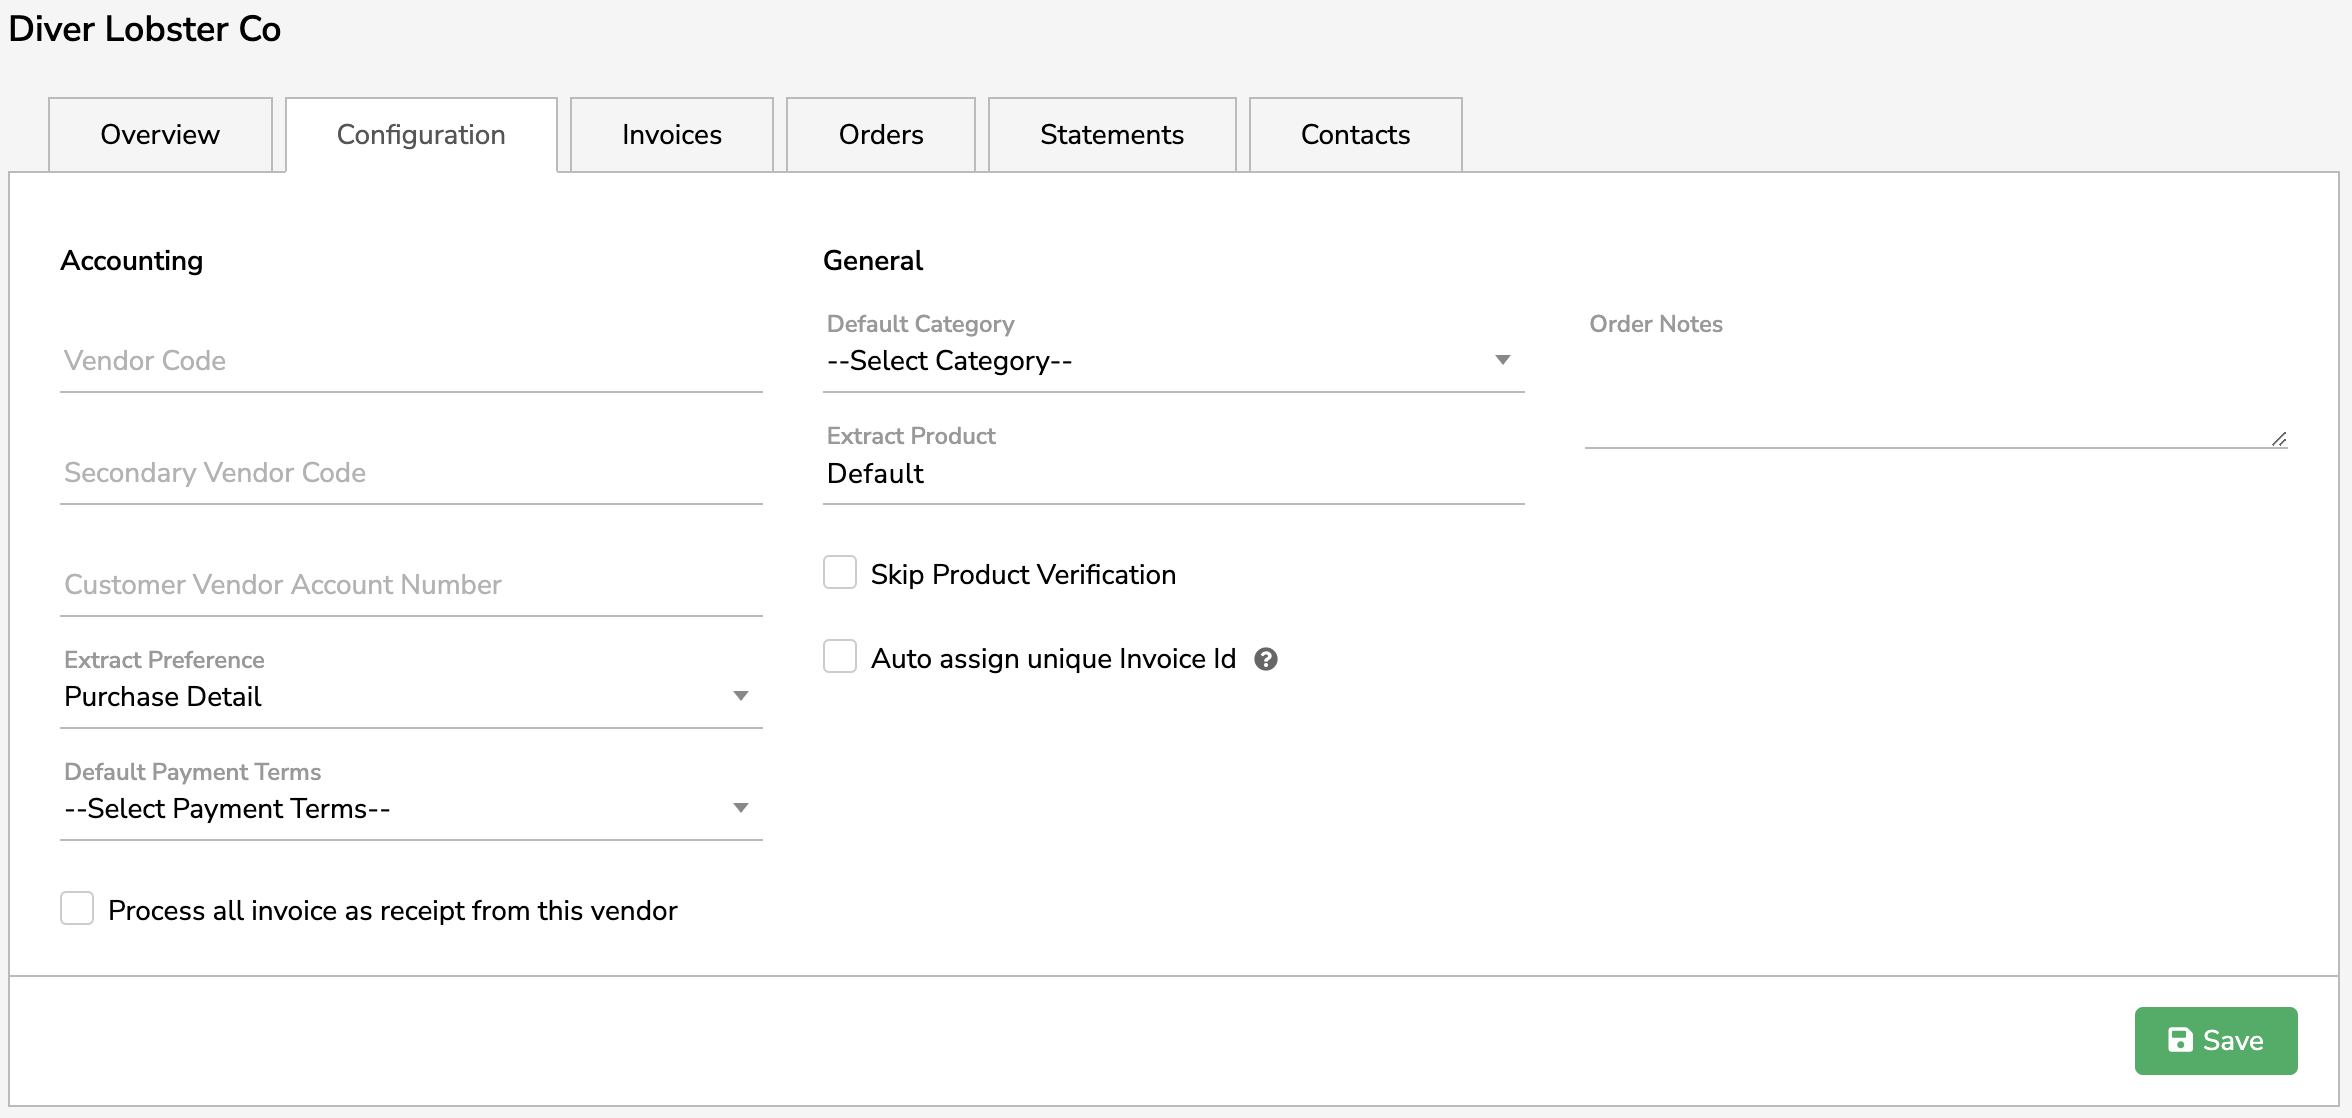Click the Extract Product field
The width and height of the screenshot is (2352, 1118).
(1172, 474)
